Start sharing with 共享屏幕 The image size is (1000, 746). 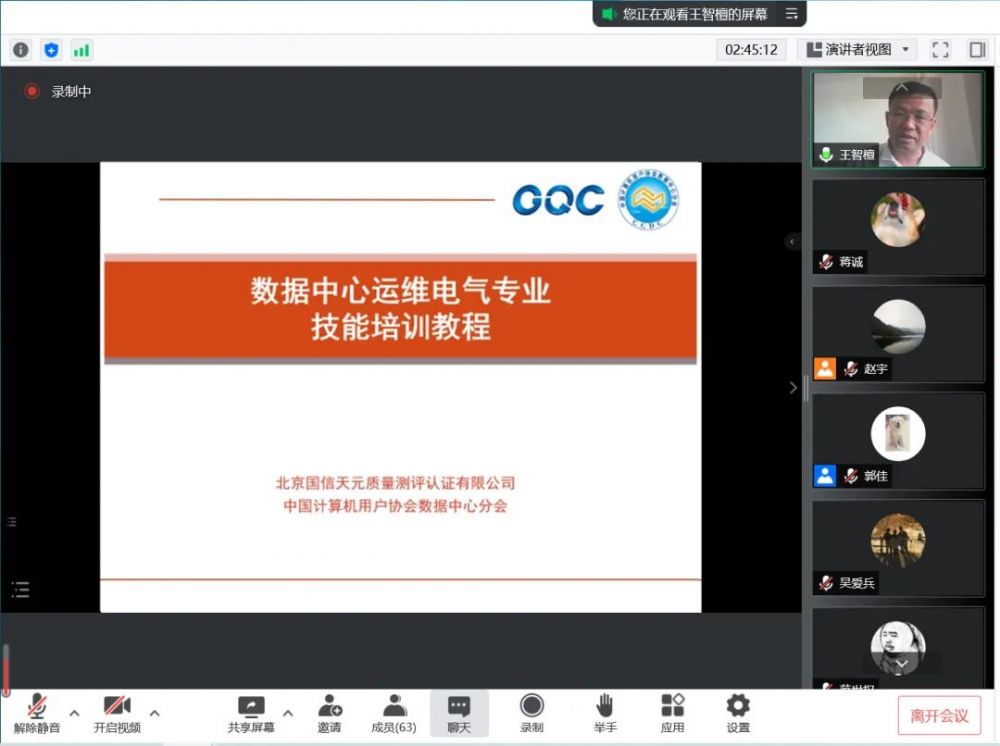coord(251,713)
